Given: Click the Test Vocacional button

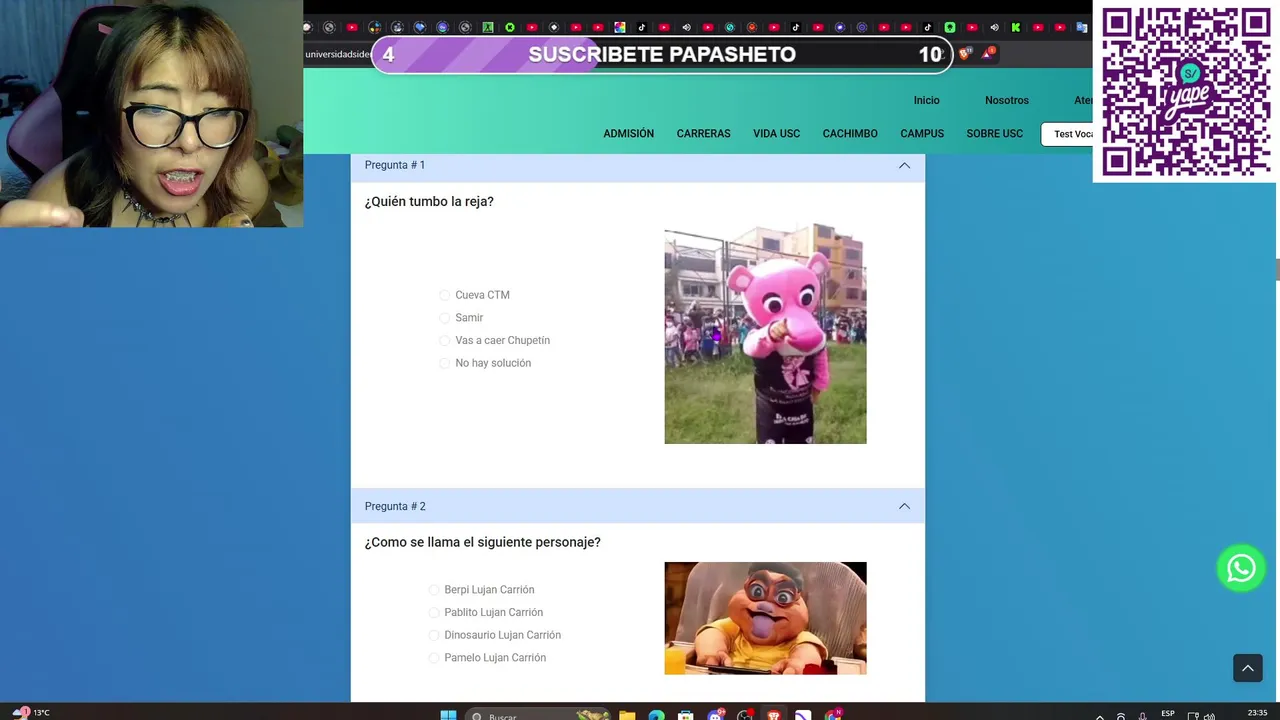Looking at the screenshot, I should 1067,134.
